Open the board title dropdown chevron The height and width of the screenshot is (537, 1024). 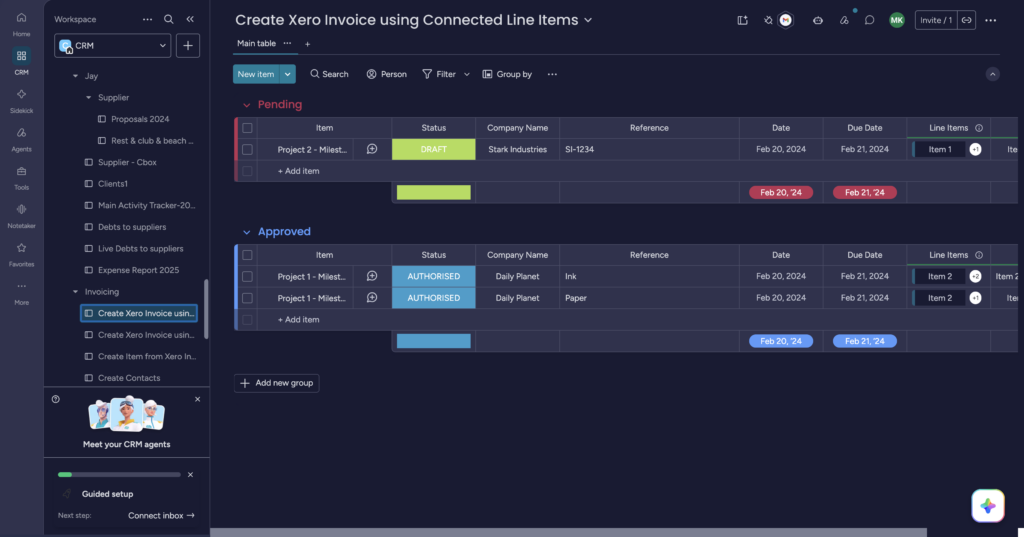(x=588, y=20)
